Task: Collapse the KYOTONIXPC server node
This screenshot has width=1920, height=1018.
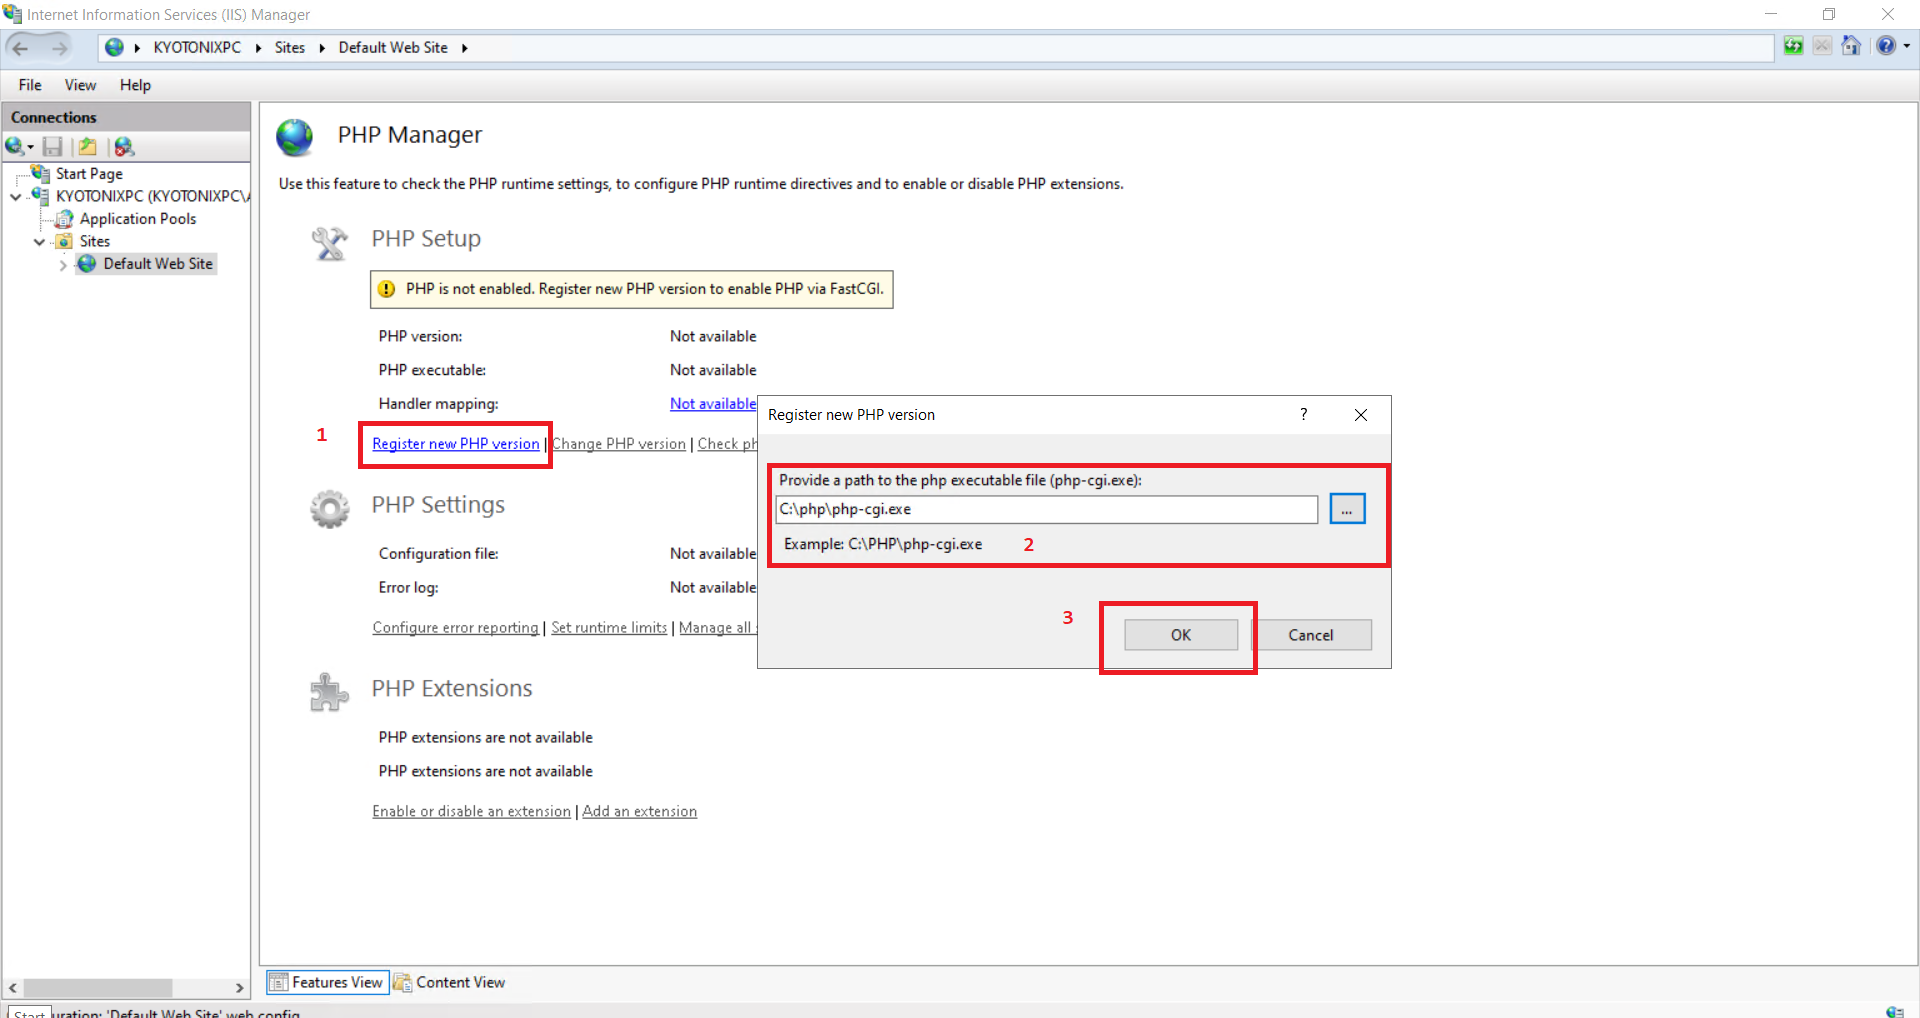Action: click(x=15, y=197)
